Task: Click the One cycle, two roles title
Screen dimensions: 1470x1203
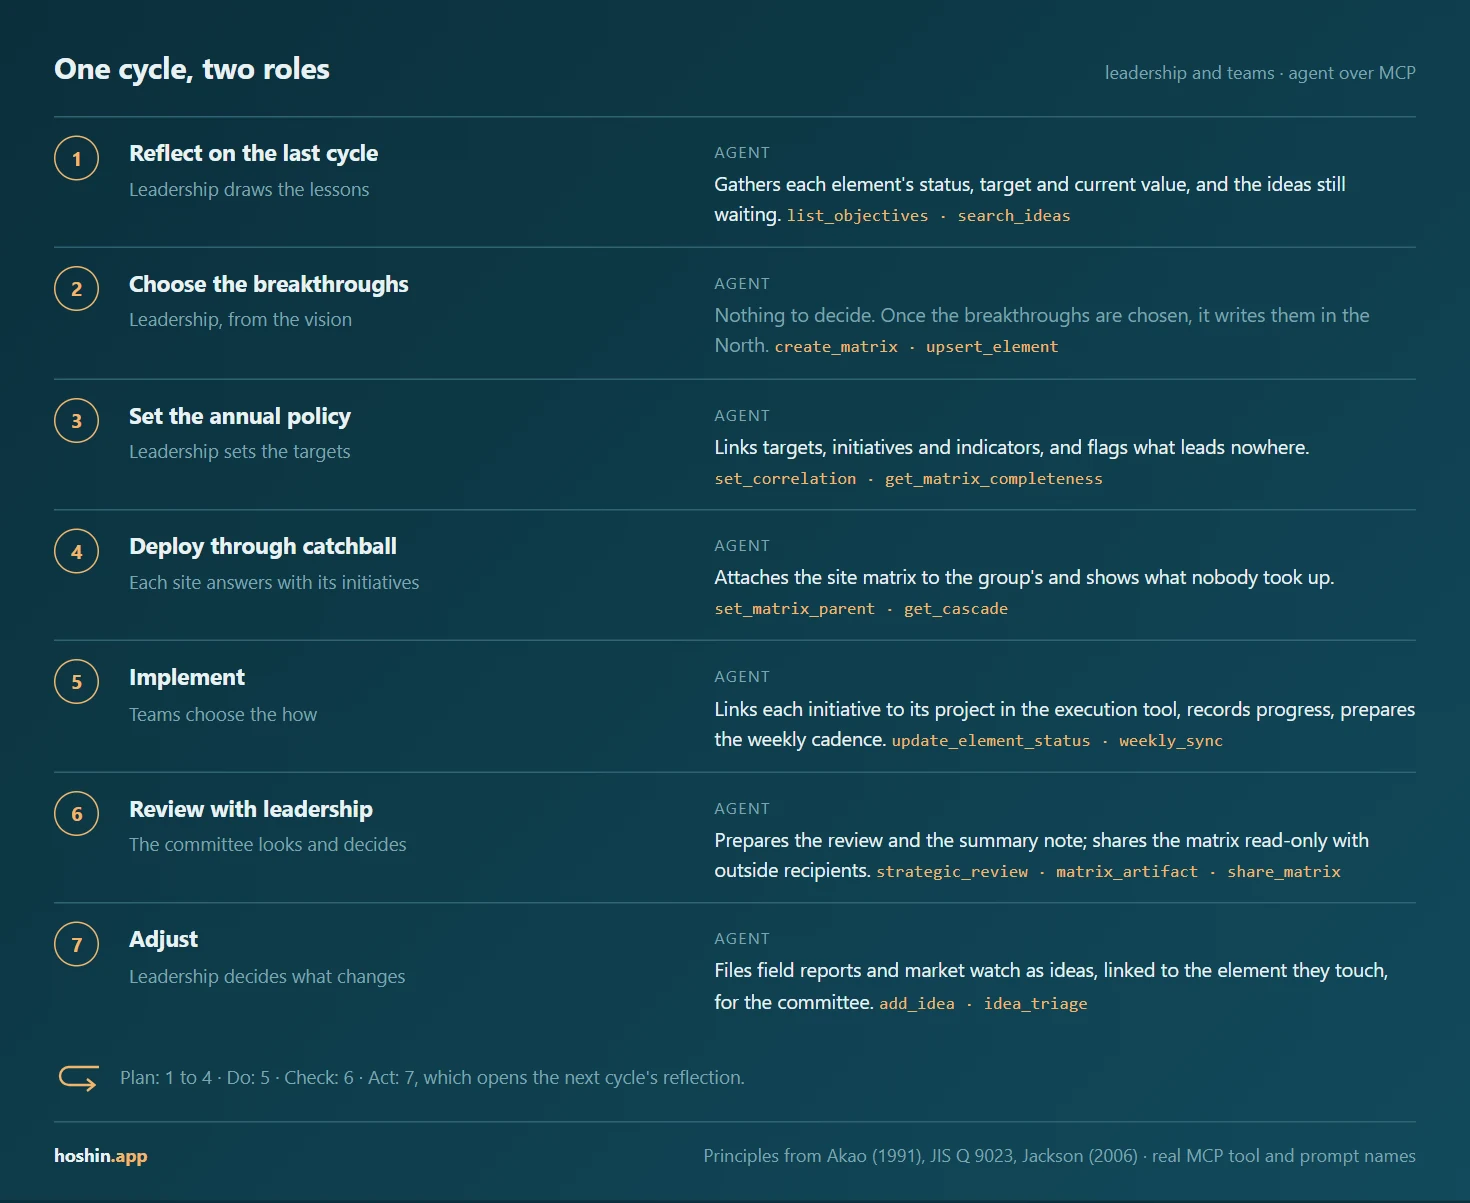Action: (x=192, y=69)
